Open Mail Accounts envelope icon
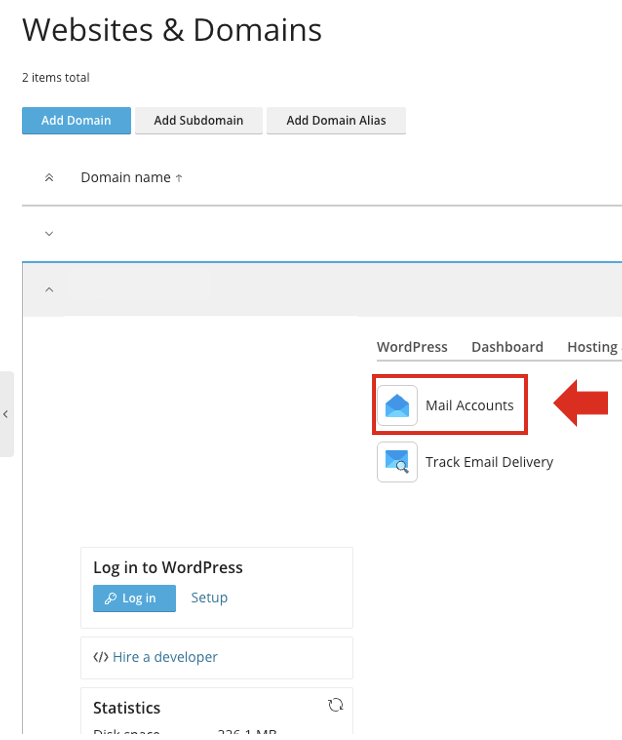This screenshot has height=740, width=622. tap(397, 405)
